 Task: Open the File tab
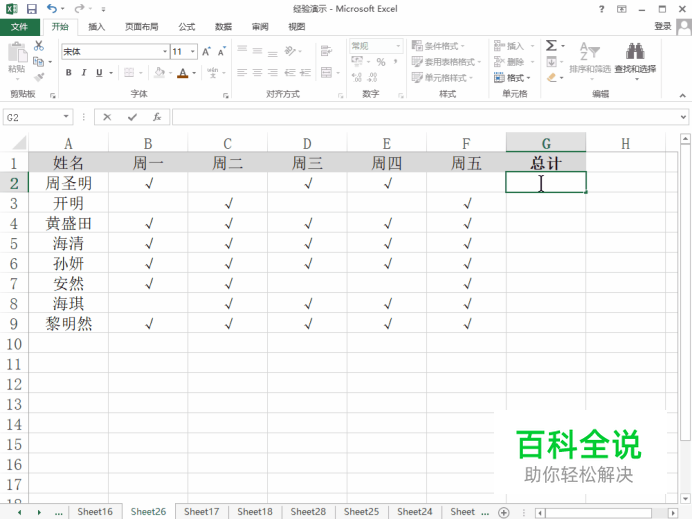click(19, 27)
